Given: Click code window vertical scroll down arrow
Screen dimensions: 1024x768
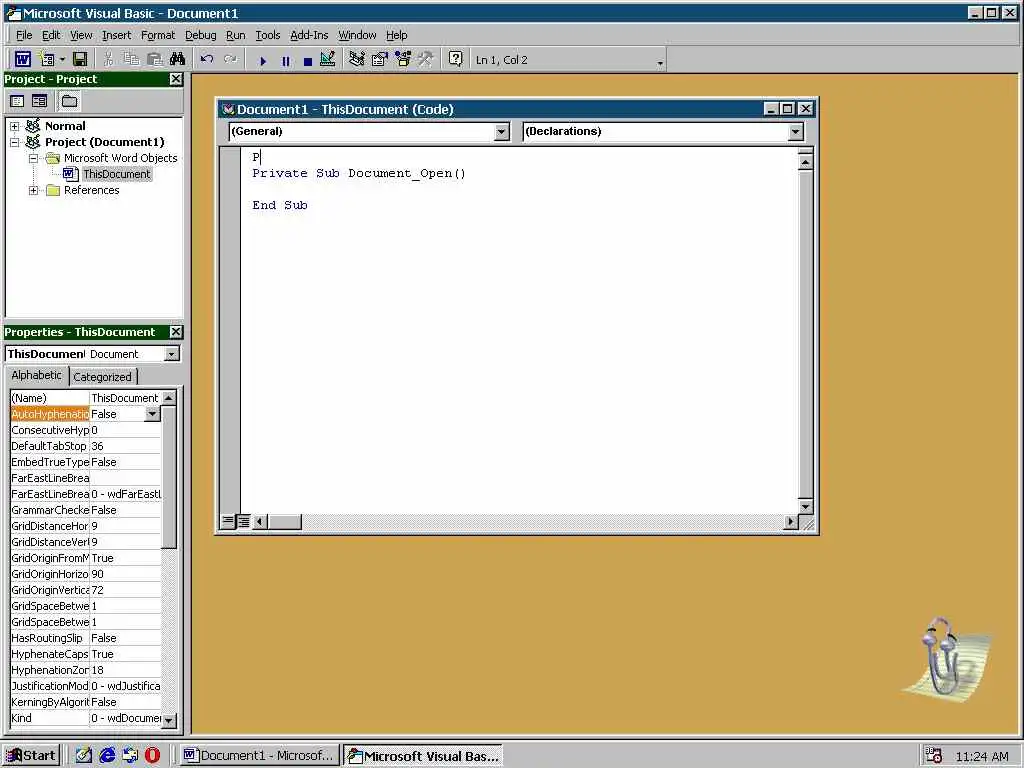Looking at the screenshot, I should (x=805, y=507).
